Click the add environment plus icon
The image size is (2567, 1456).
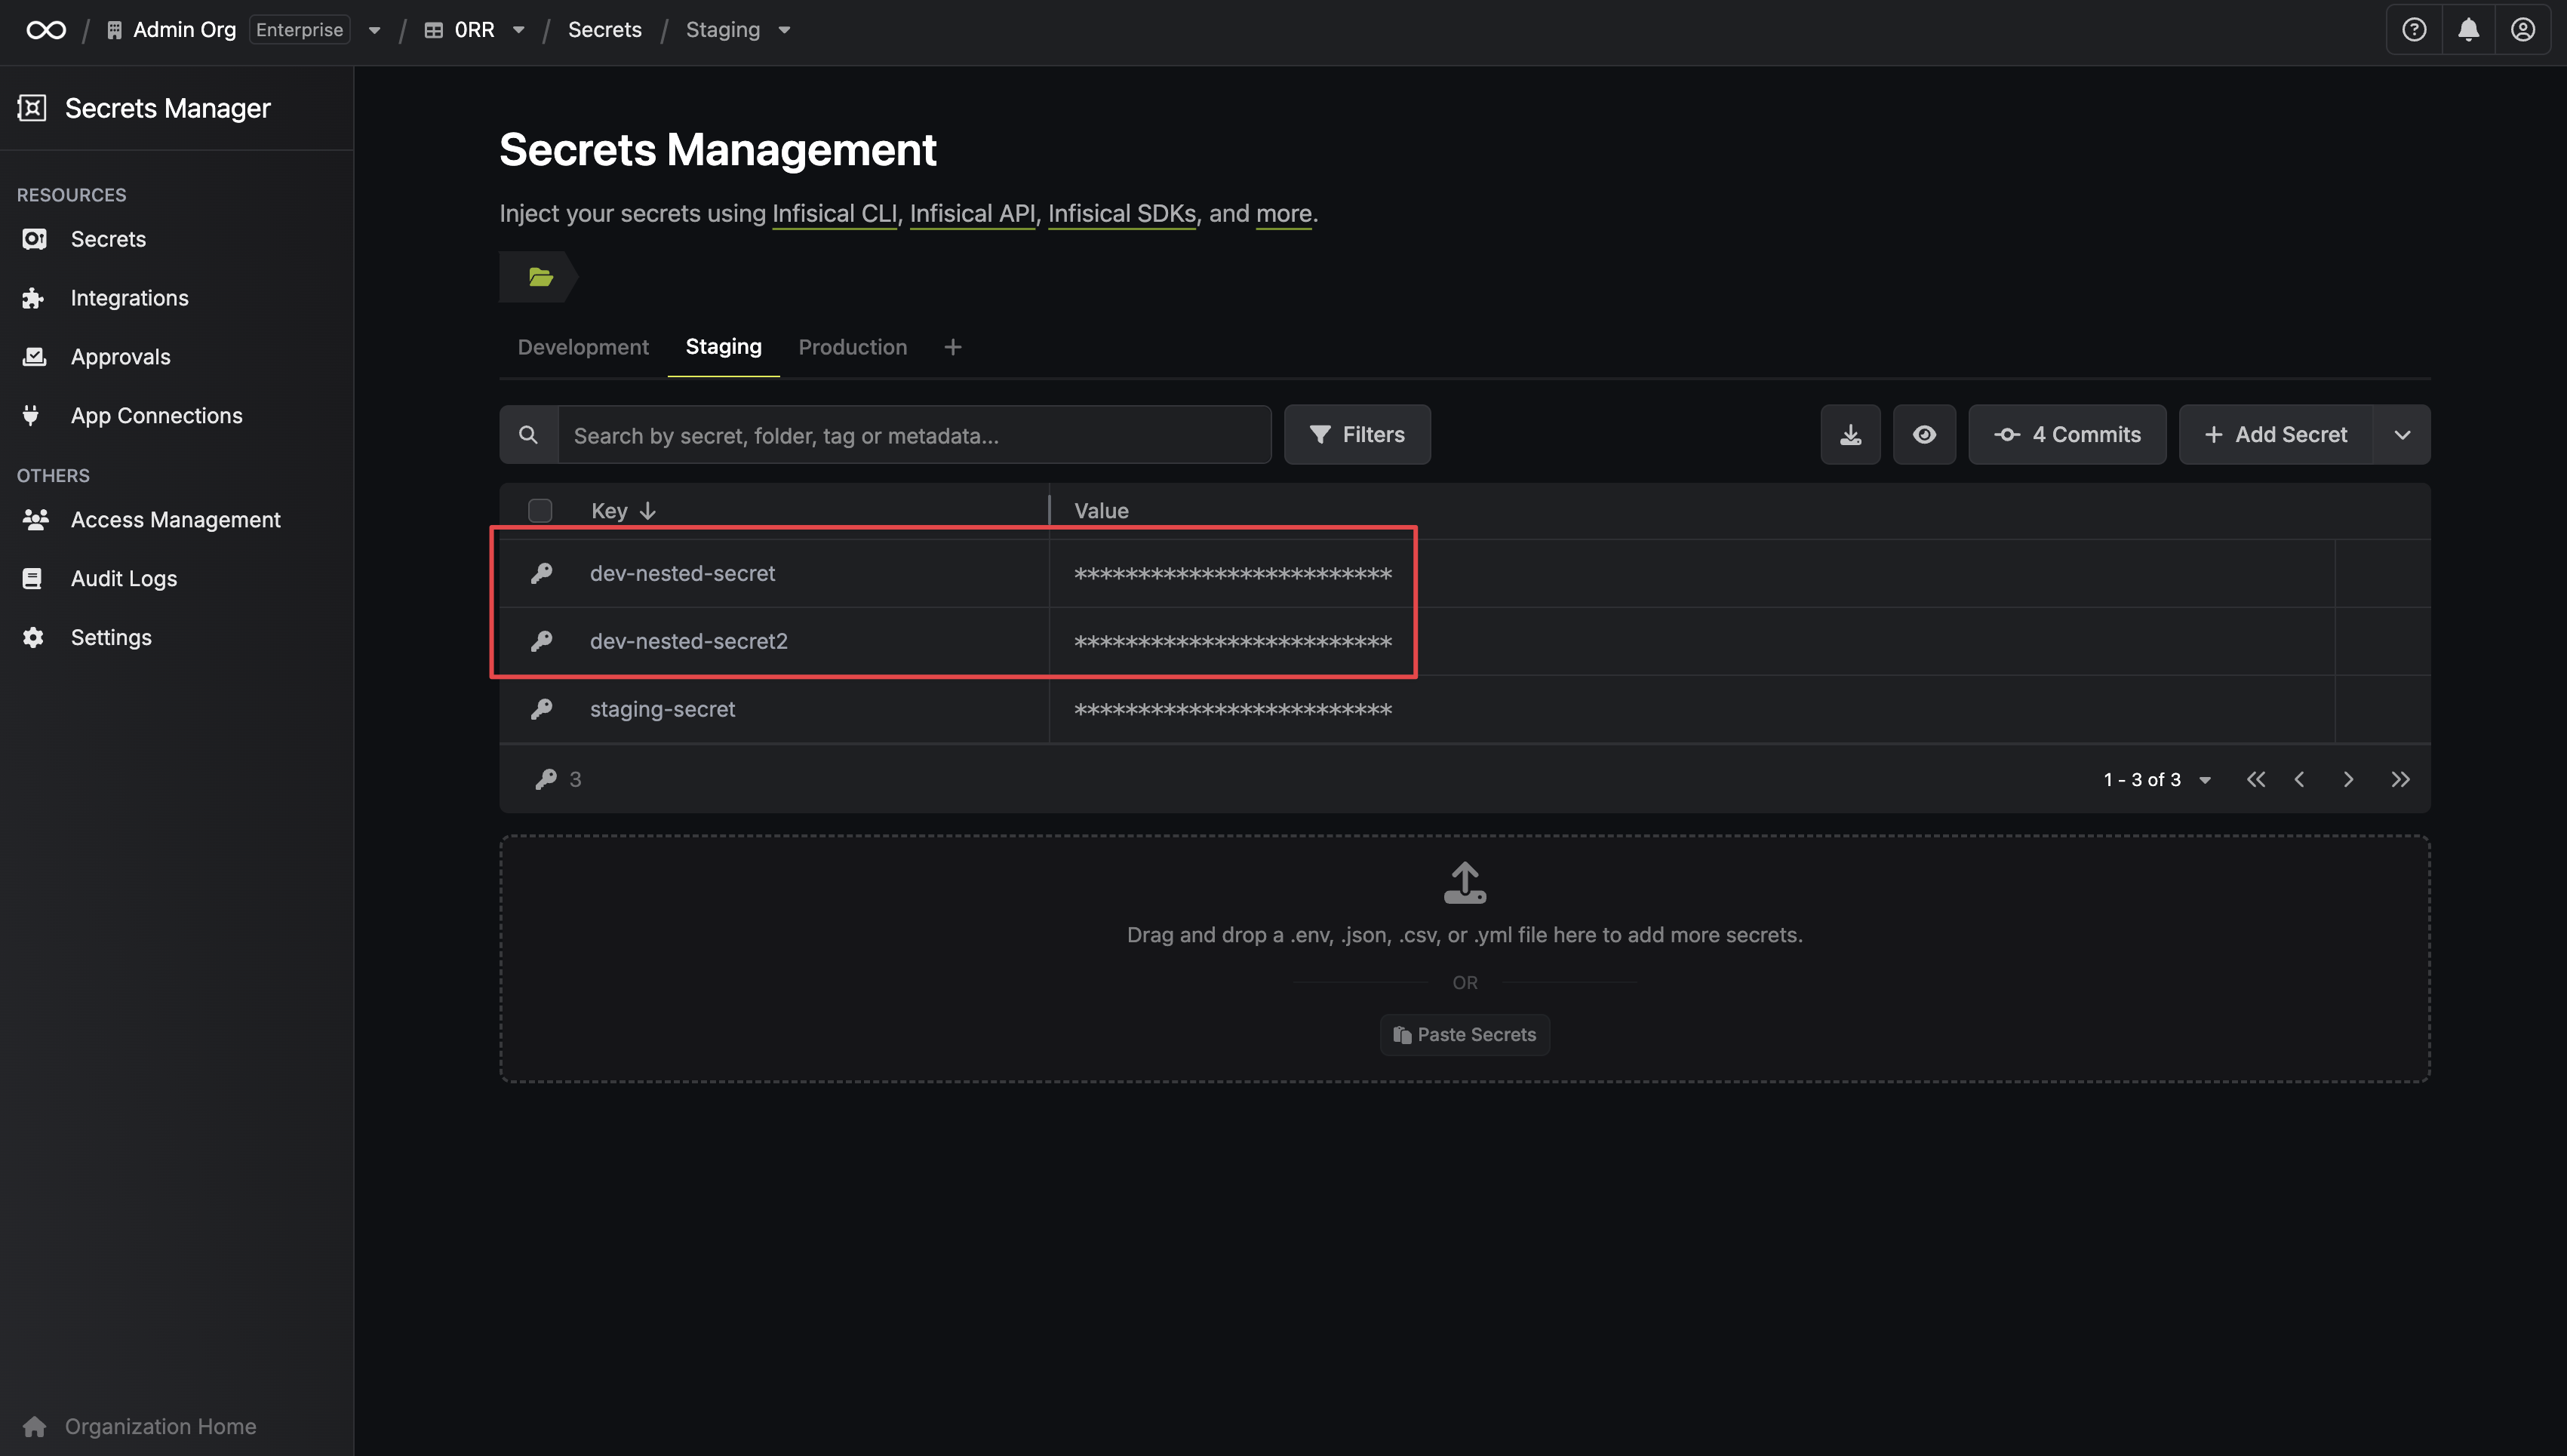click(x=953, y=347)
